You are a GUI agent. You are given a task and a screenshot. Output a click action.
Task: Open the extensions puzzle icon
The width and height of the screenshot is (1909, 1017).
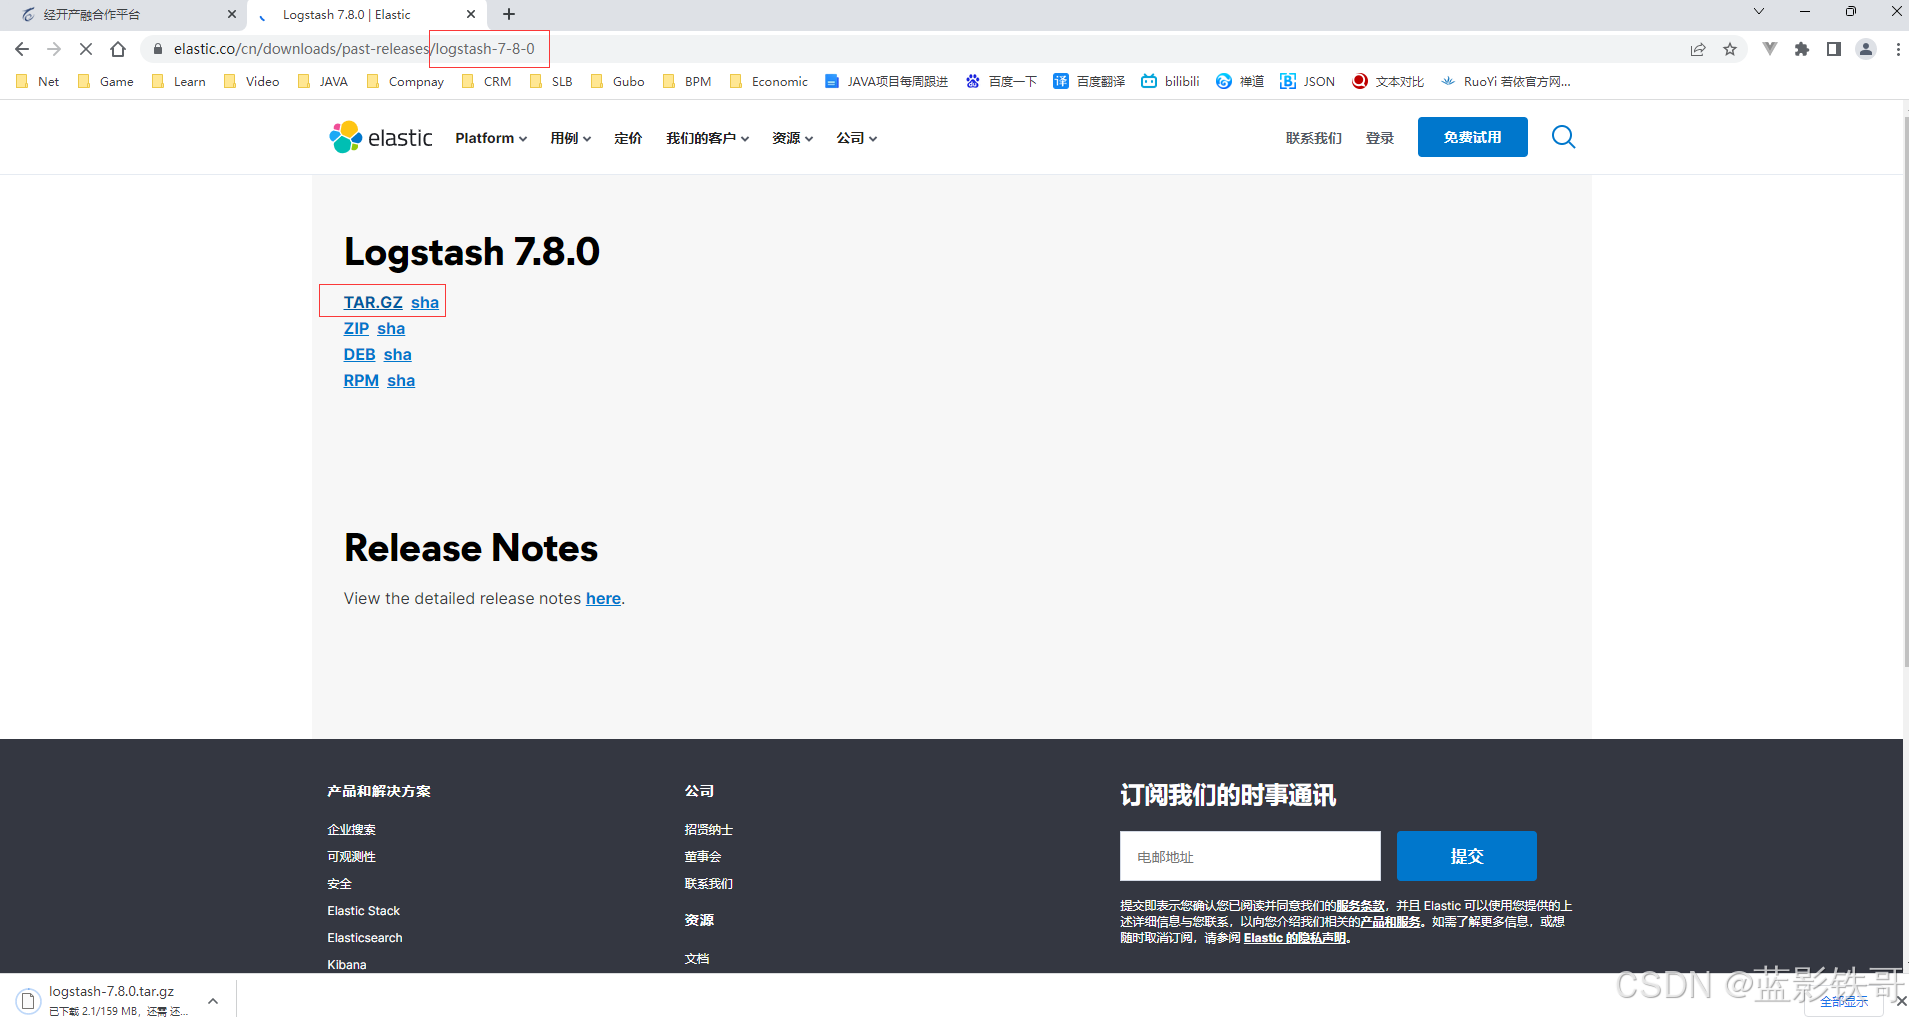1802,49
